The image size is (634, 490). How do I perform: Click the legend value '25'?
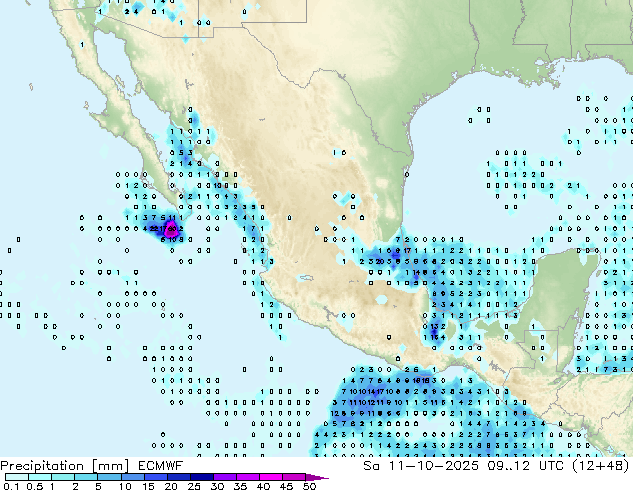pos(194,486)
